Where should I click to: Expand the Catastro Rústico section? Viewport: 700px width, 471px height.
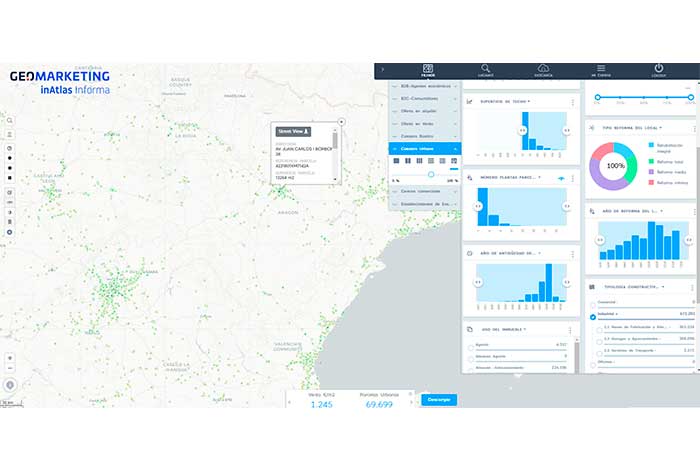click(x=425, y=136)
